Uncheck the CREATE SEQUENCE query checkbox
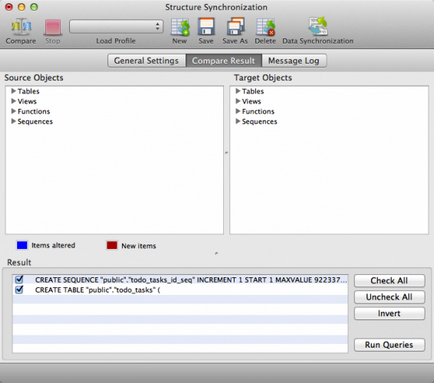The image size is (434, 383). click(19, 279)
